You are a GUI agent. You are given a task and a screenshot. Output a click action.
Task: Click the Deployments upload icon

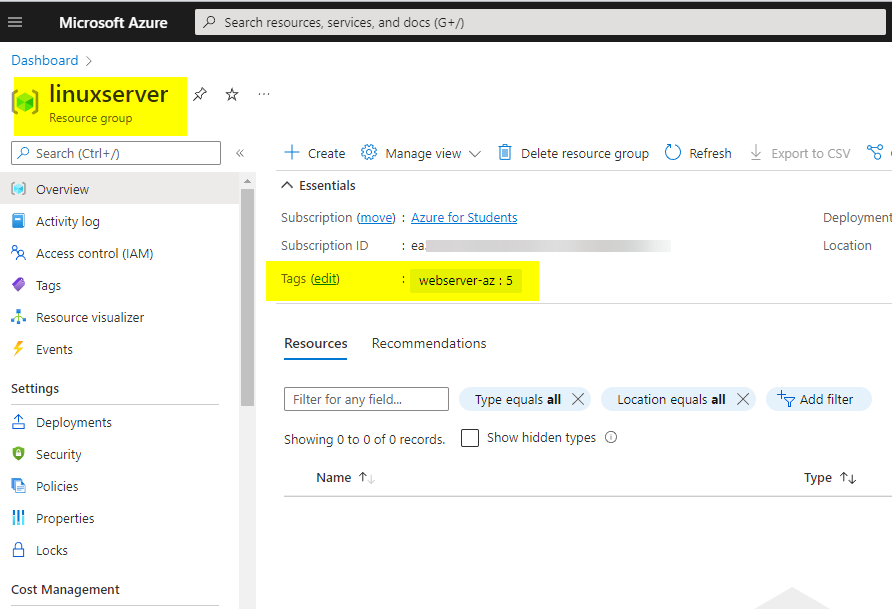tap(18, 421)
